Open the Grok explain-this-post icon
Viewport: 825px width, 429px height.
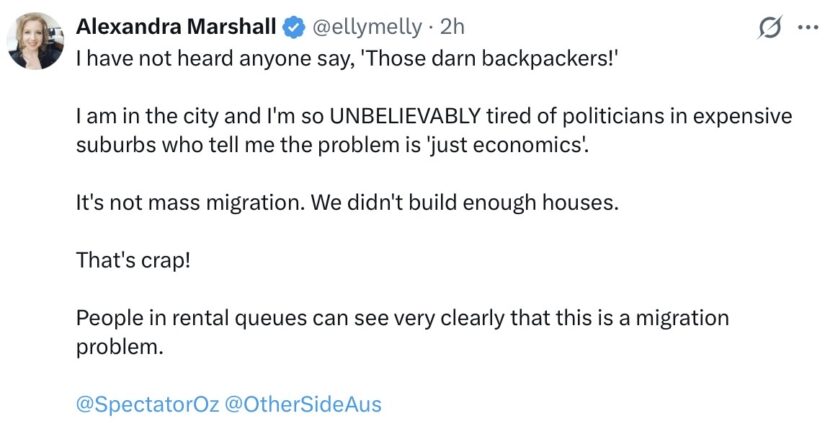pyautogui.click(x=770, y=27)
